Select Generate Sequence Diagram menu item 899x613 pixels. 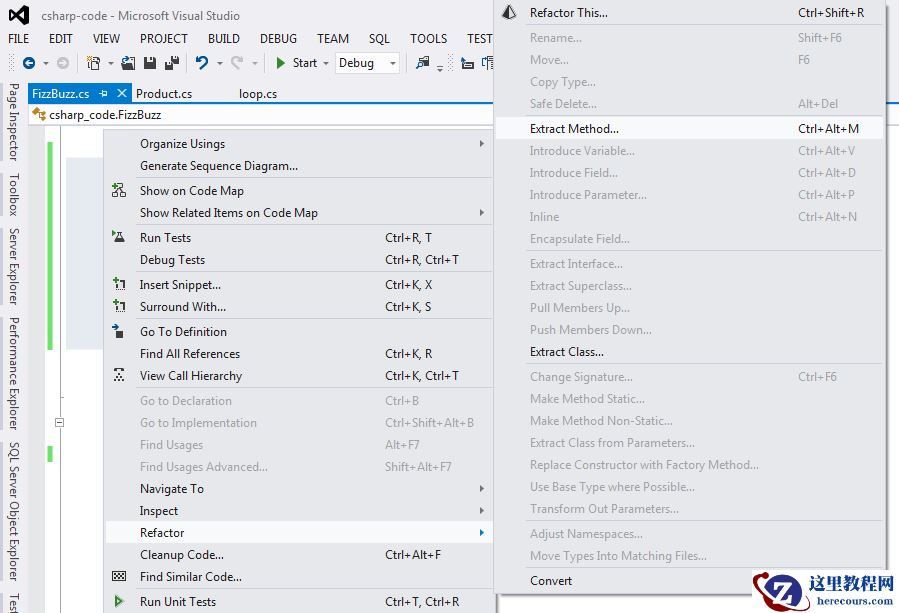[299, 166]
